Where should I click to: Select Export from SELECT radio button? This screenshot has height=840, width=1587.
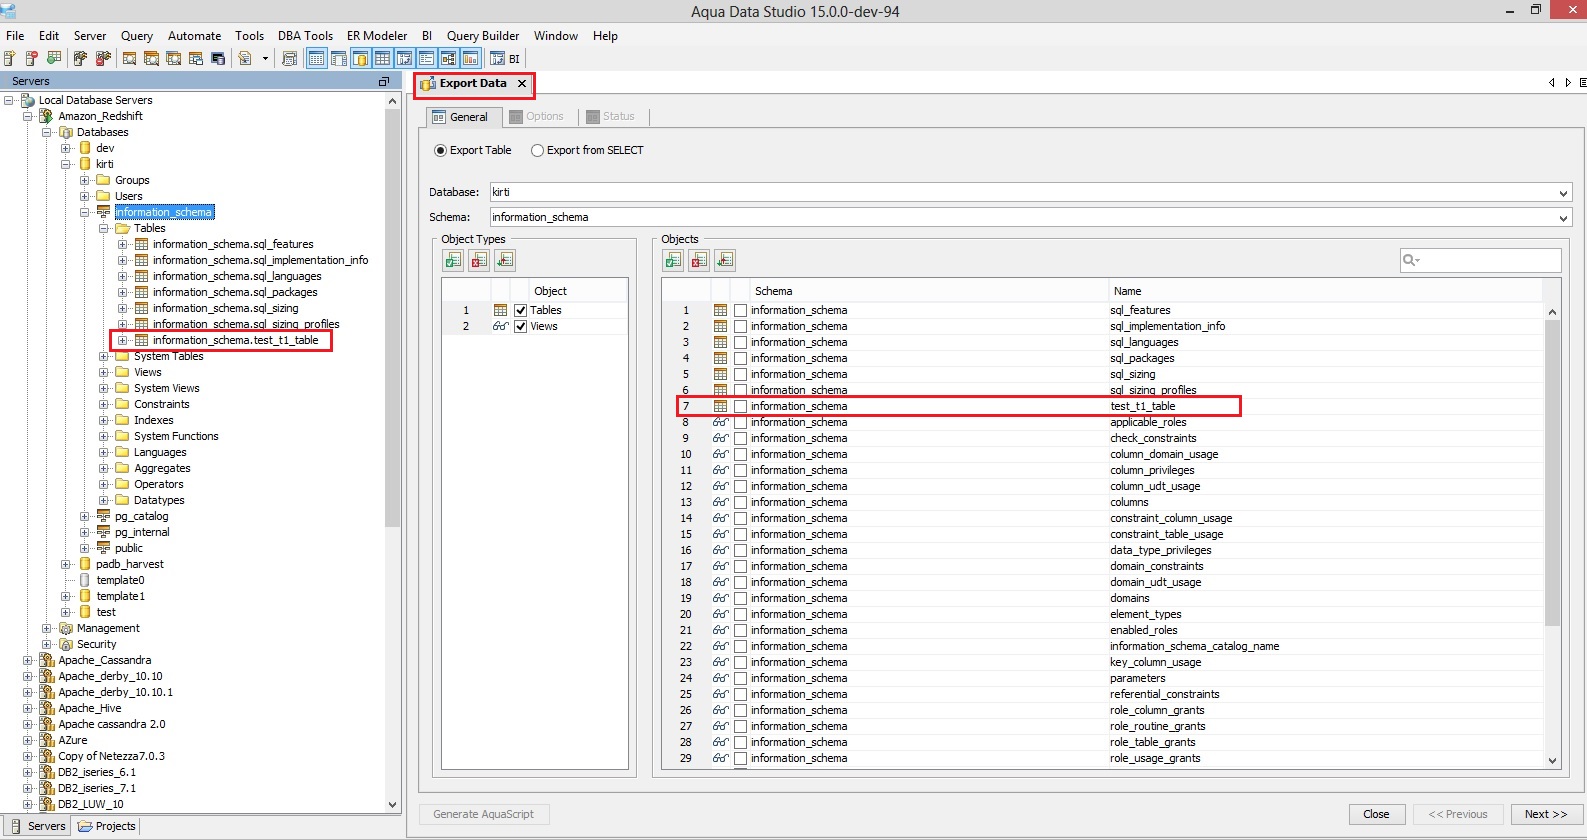click(x=538, y=150)
